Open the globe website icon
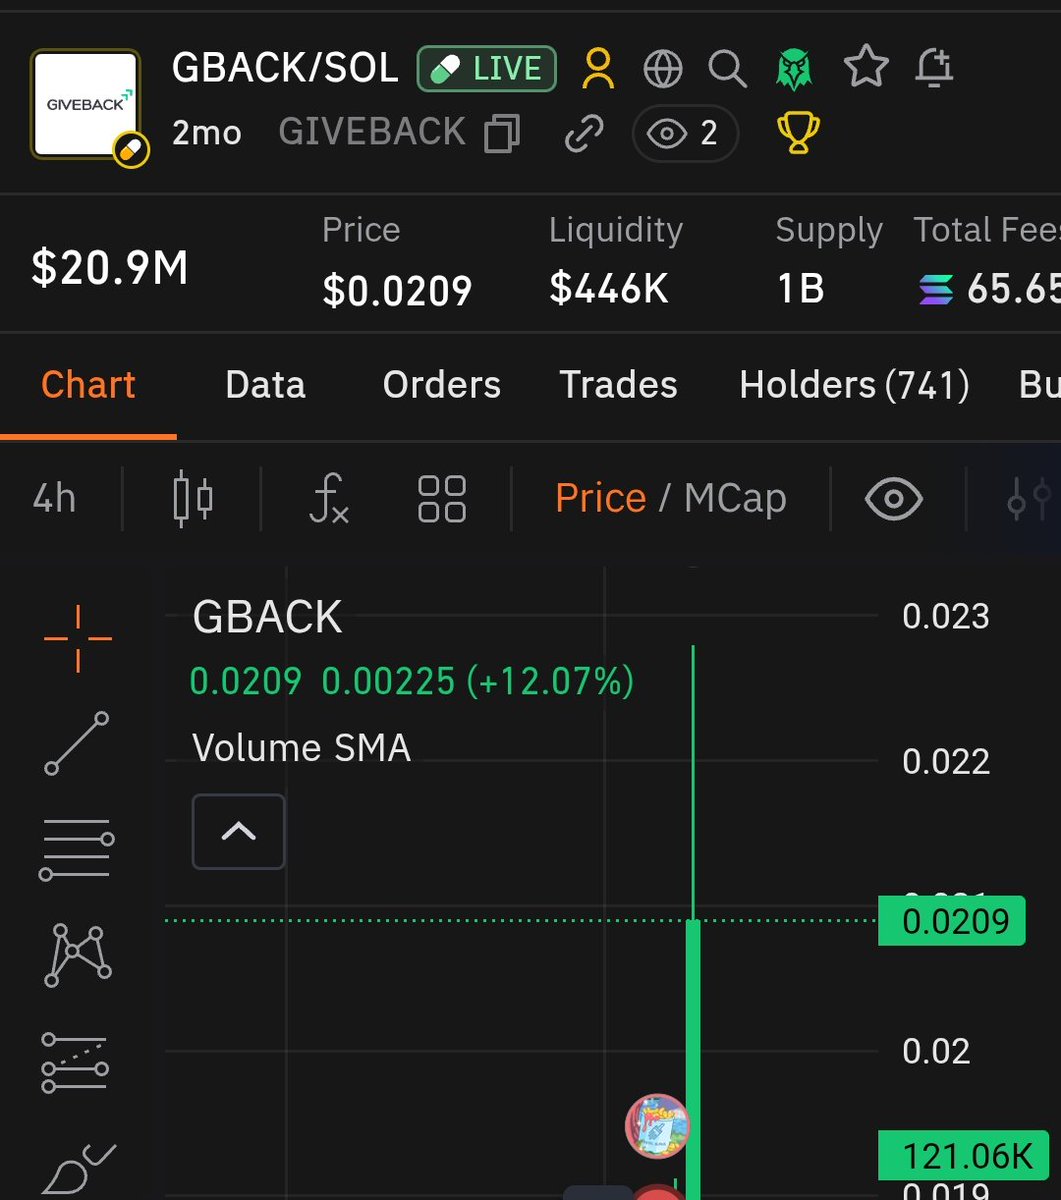1061x1200 pixels. (663, 69)
